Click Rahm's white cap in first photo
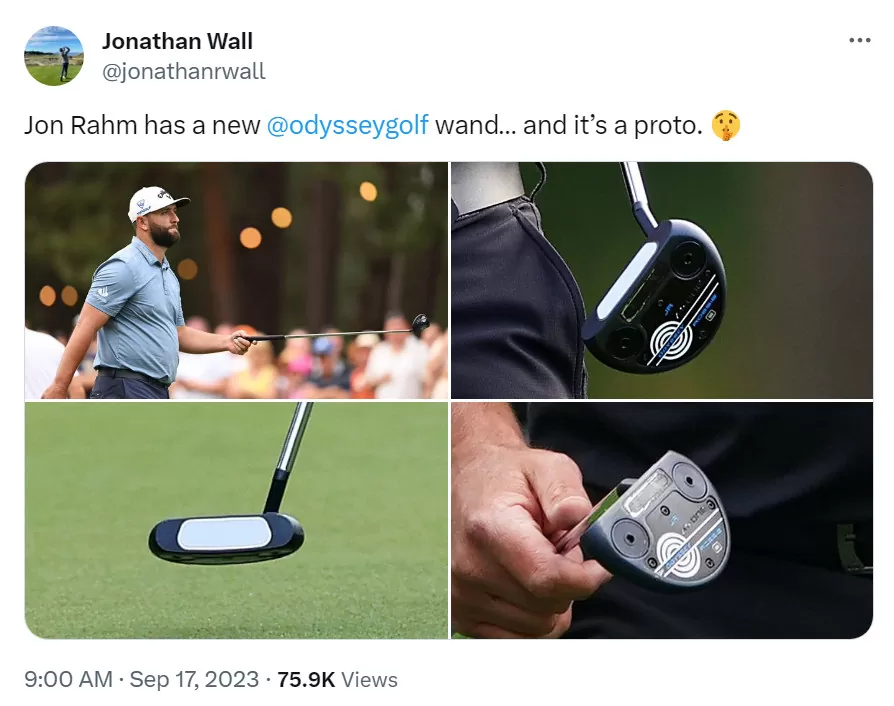Image resolution: width=894 pixels, height=706 pixels. pos(155,202)
